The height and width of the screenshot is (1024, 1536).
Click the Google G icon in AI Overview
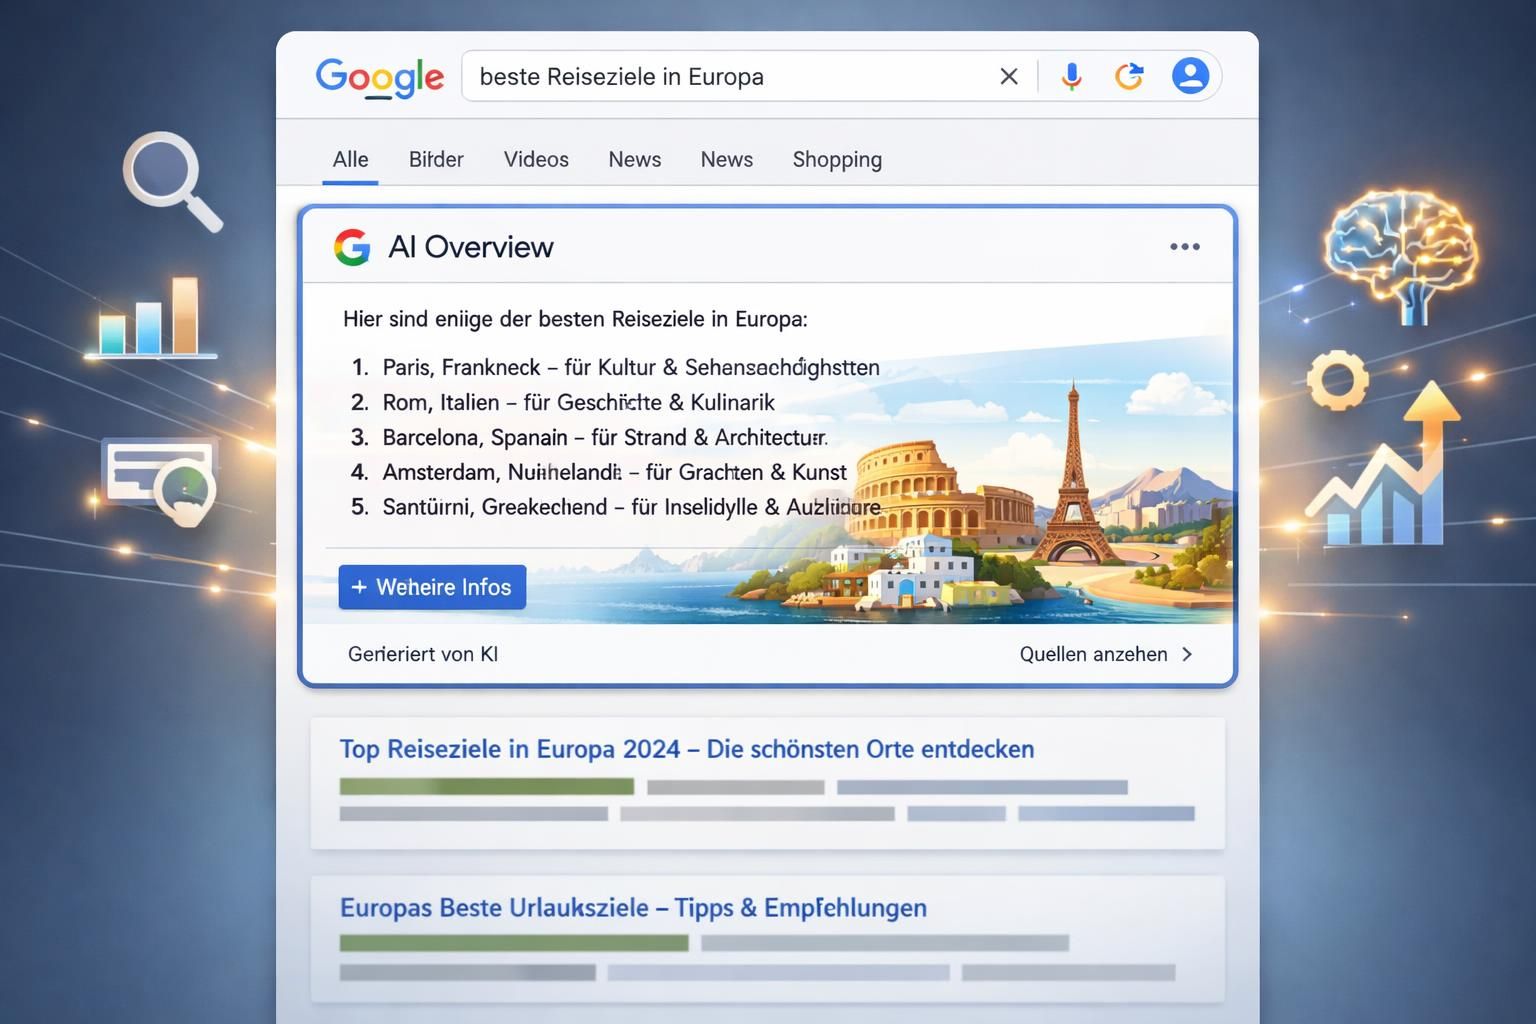click(352, 247)
